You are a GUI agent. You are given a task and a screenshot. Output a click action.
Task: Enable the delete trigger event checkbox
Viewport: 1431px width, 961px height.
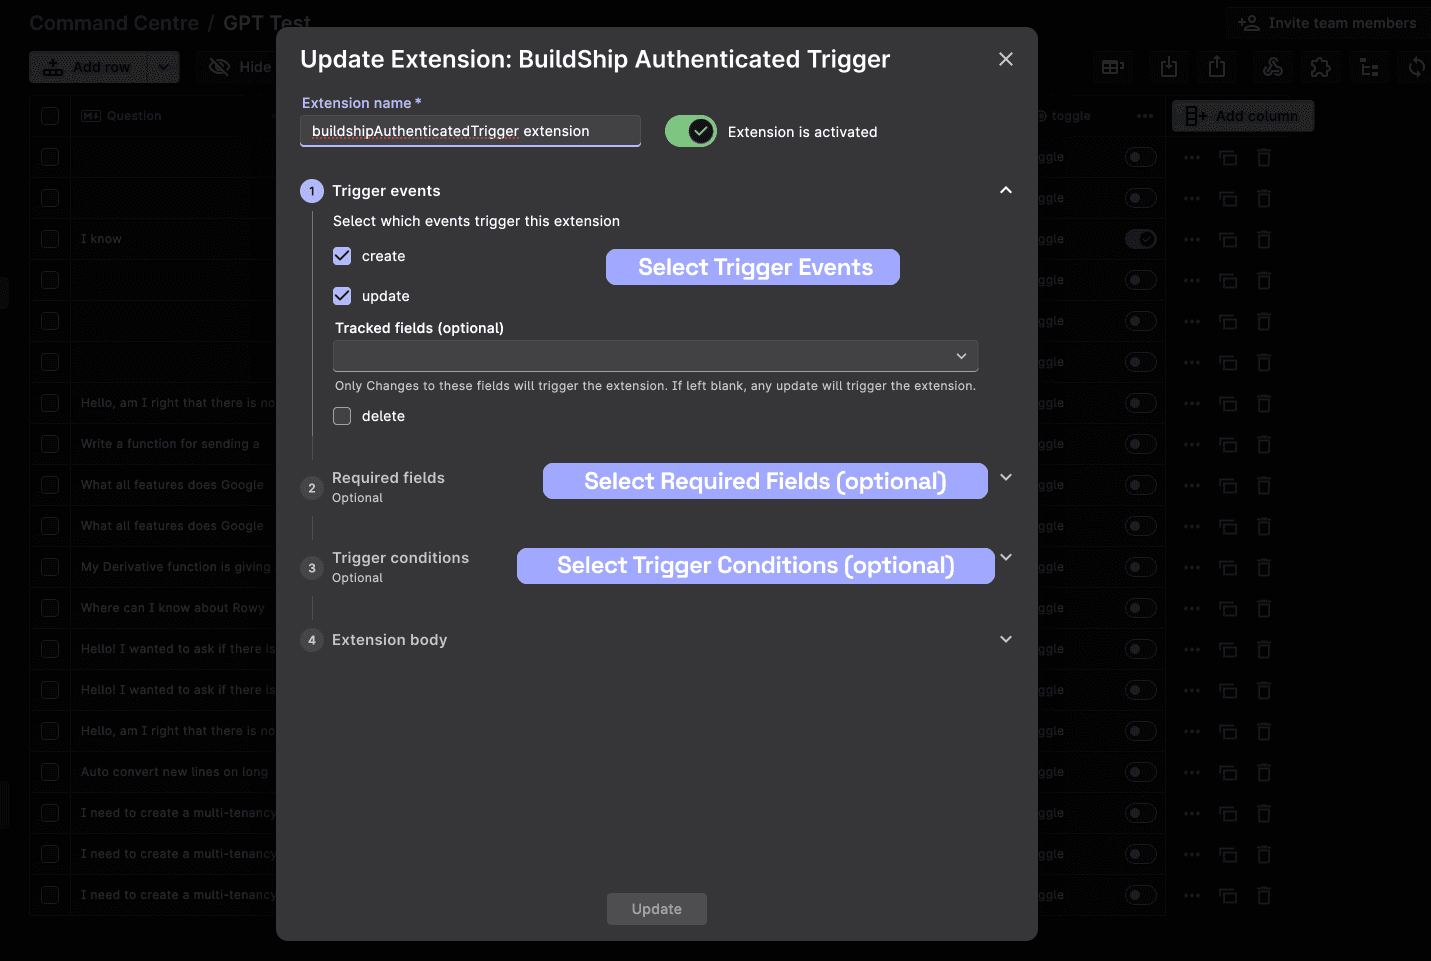coord(342,416)
